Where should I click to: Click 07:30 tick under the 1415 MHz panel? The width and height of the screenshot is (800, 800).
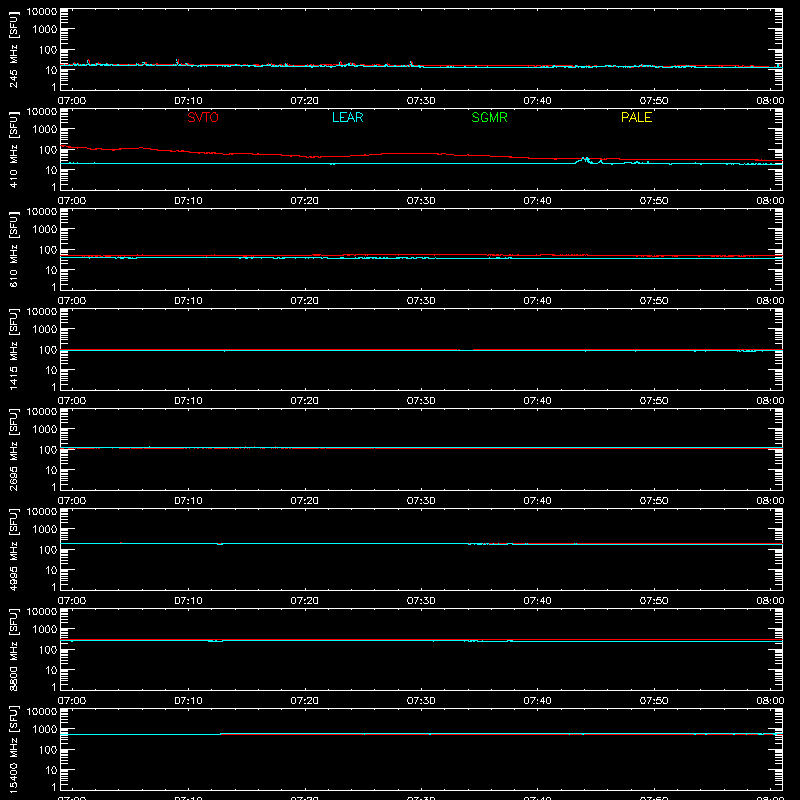[x=421, y=401]
